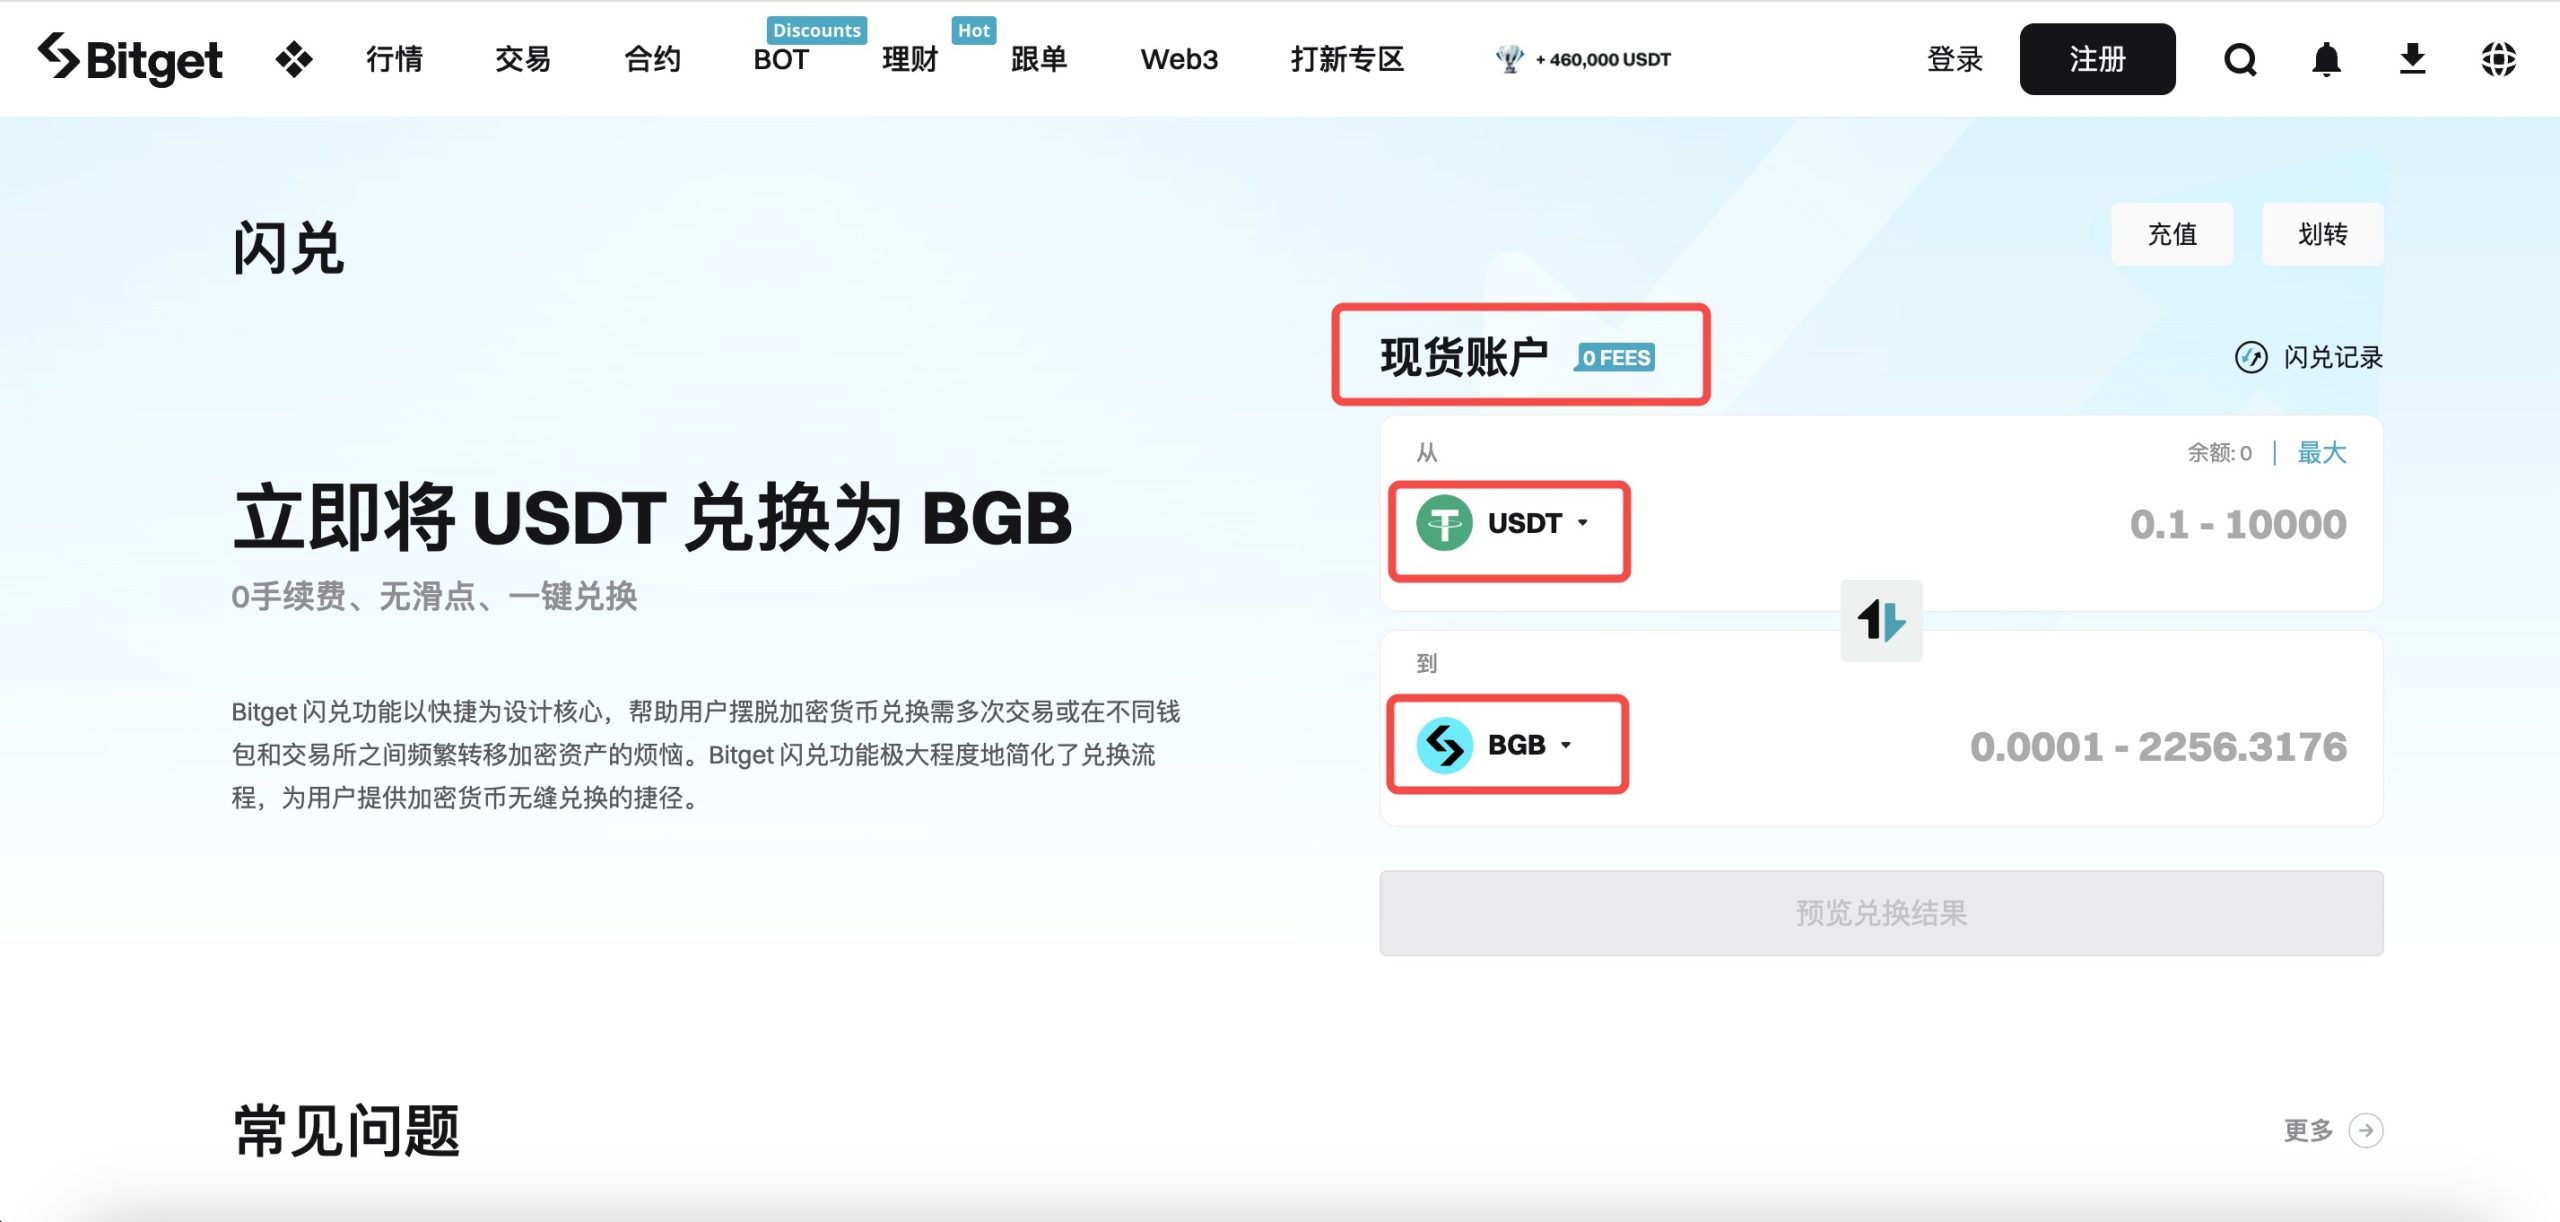Click the search magnifier icon
This screenshot has width=2560, height=1222.
tap(2240, 60)
